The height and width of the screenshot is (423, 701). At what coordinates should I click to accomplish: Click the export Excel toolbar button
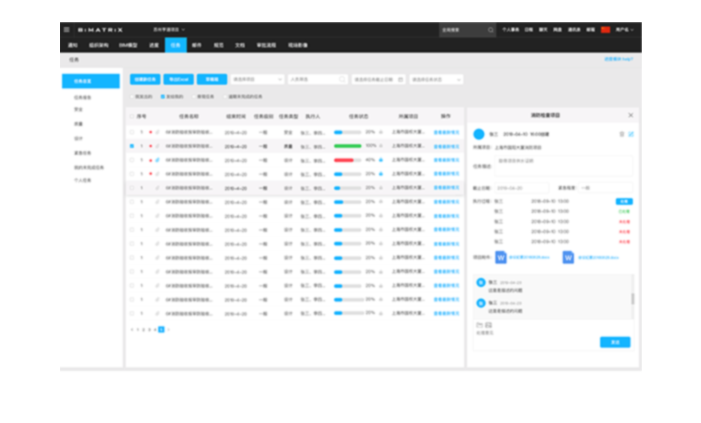point(178,79)
